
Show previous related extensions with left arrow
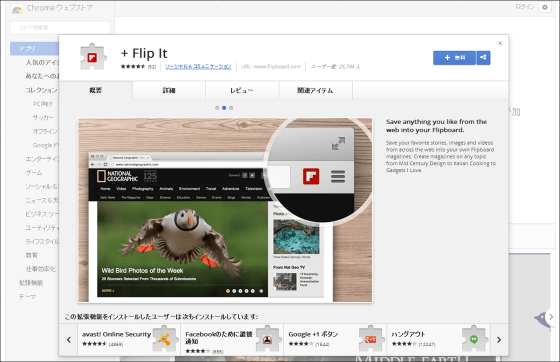coord(69,340)
